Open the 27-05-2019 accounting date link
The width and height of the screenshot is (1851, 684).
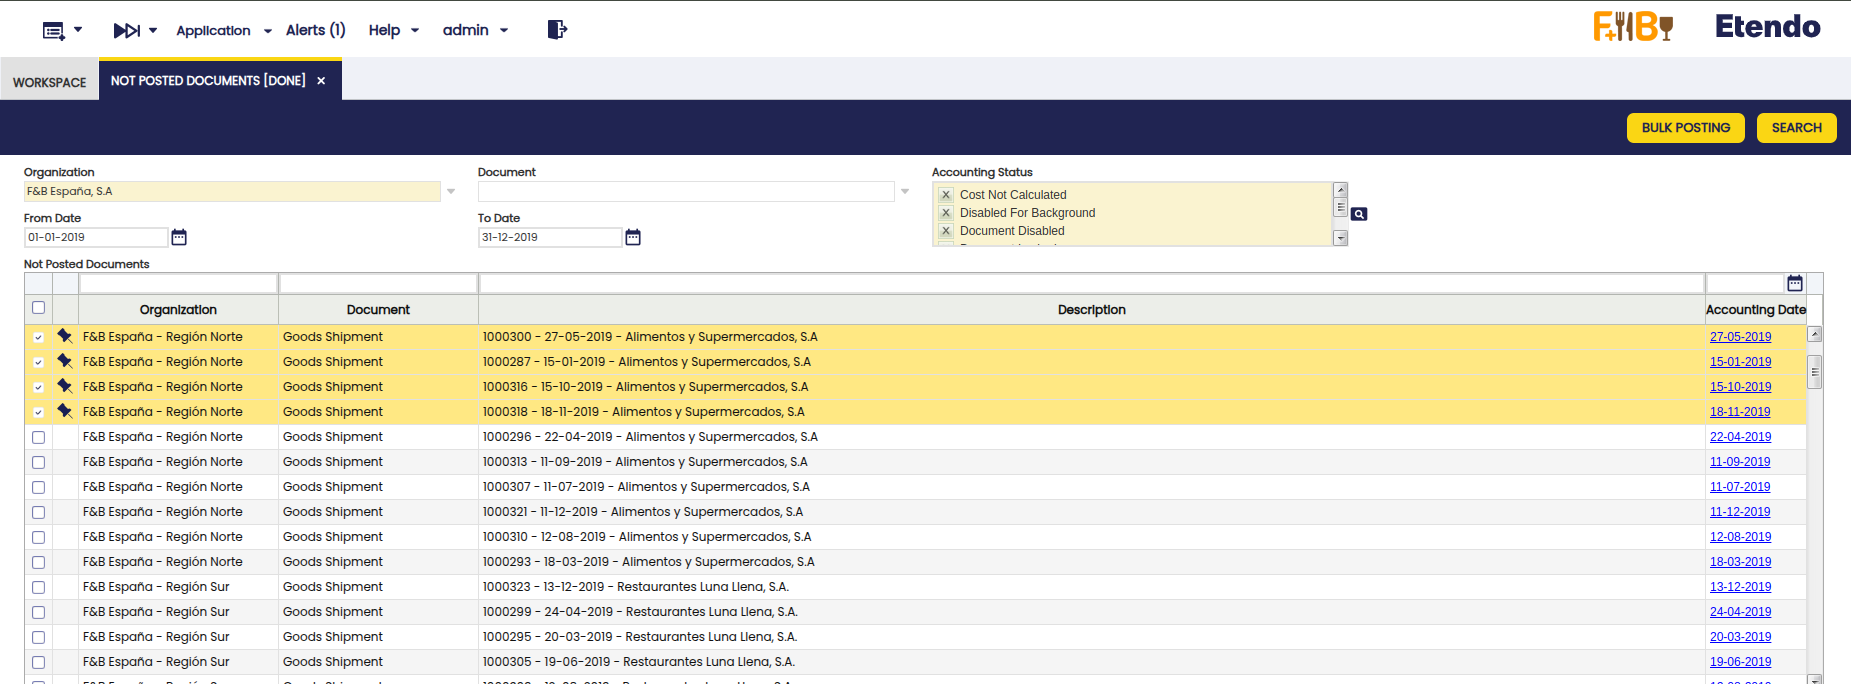[1740, 337]
